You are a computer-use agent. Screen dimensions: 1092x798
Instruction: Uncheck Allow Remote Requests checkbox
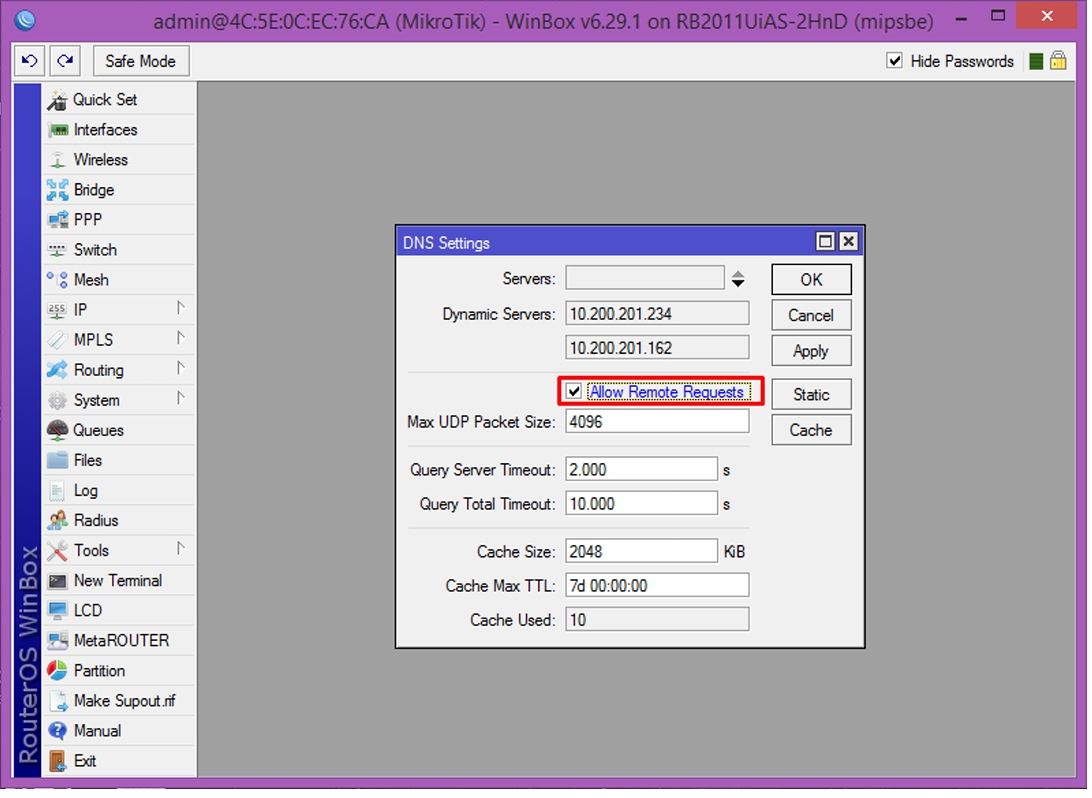click(574, 392)
